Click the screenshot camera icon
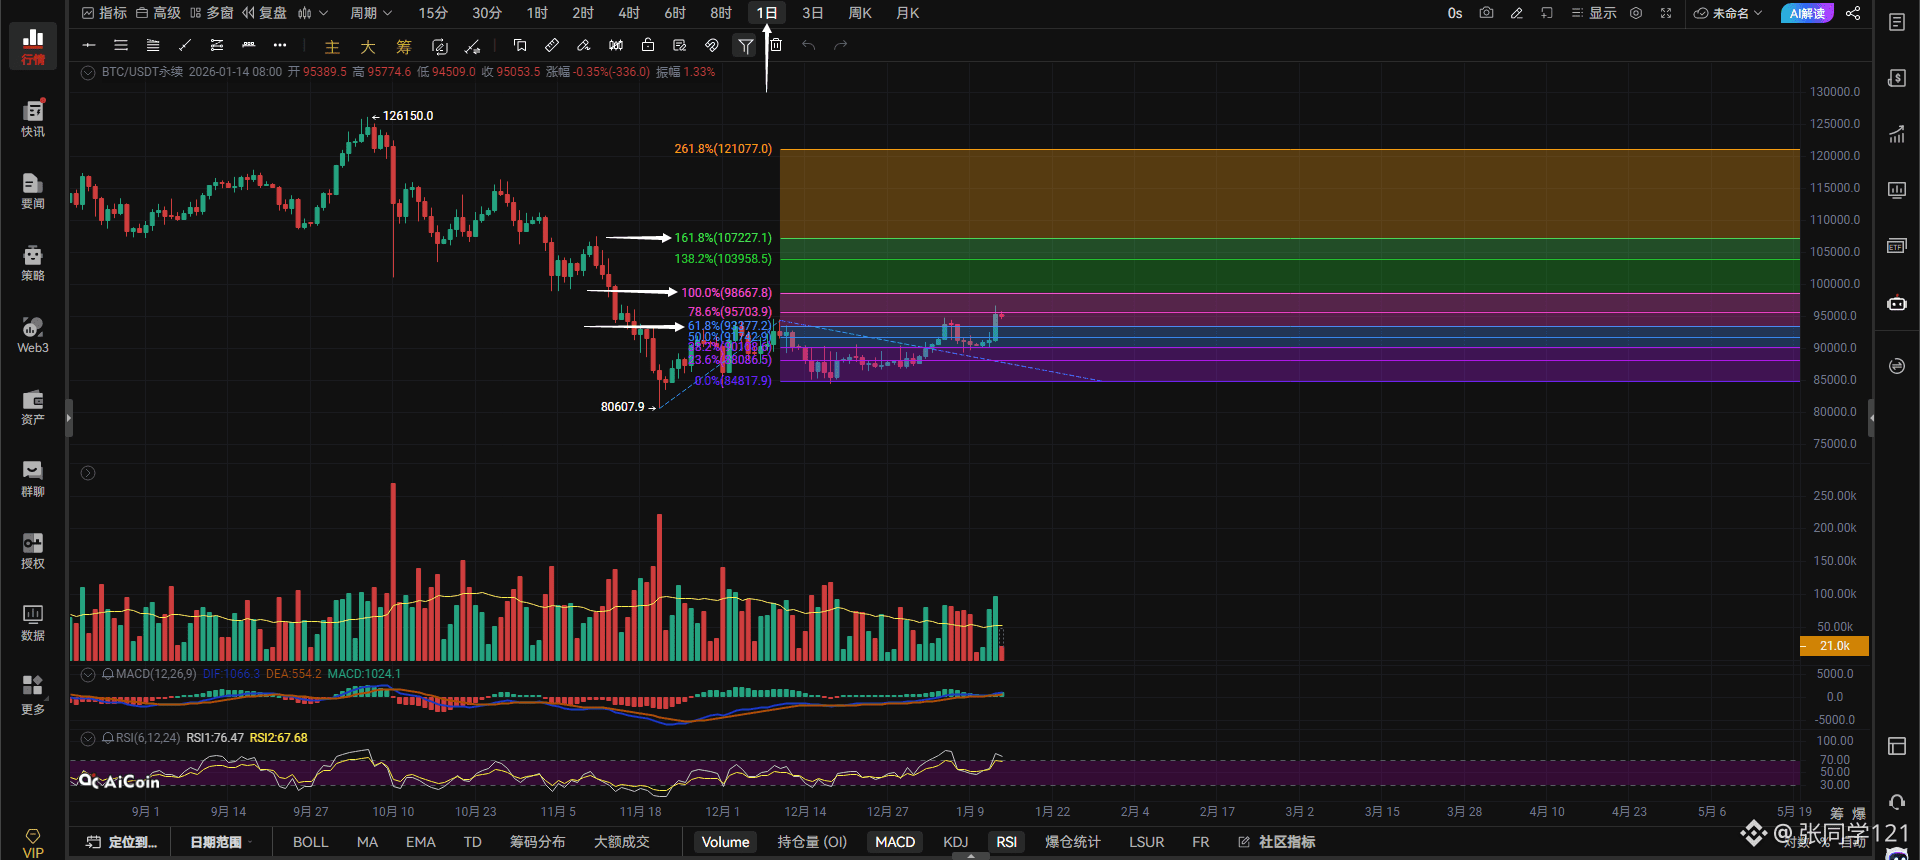Screen dimensions: 1920x860 coord(1486,13)
